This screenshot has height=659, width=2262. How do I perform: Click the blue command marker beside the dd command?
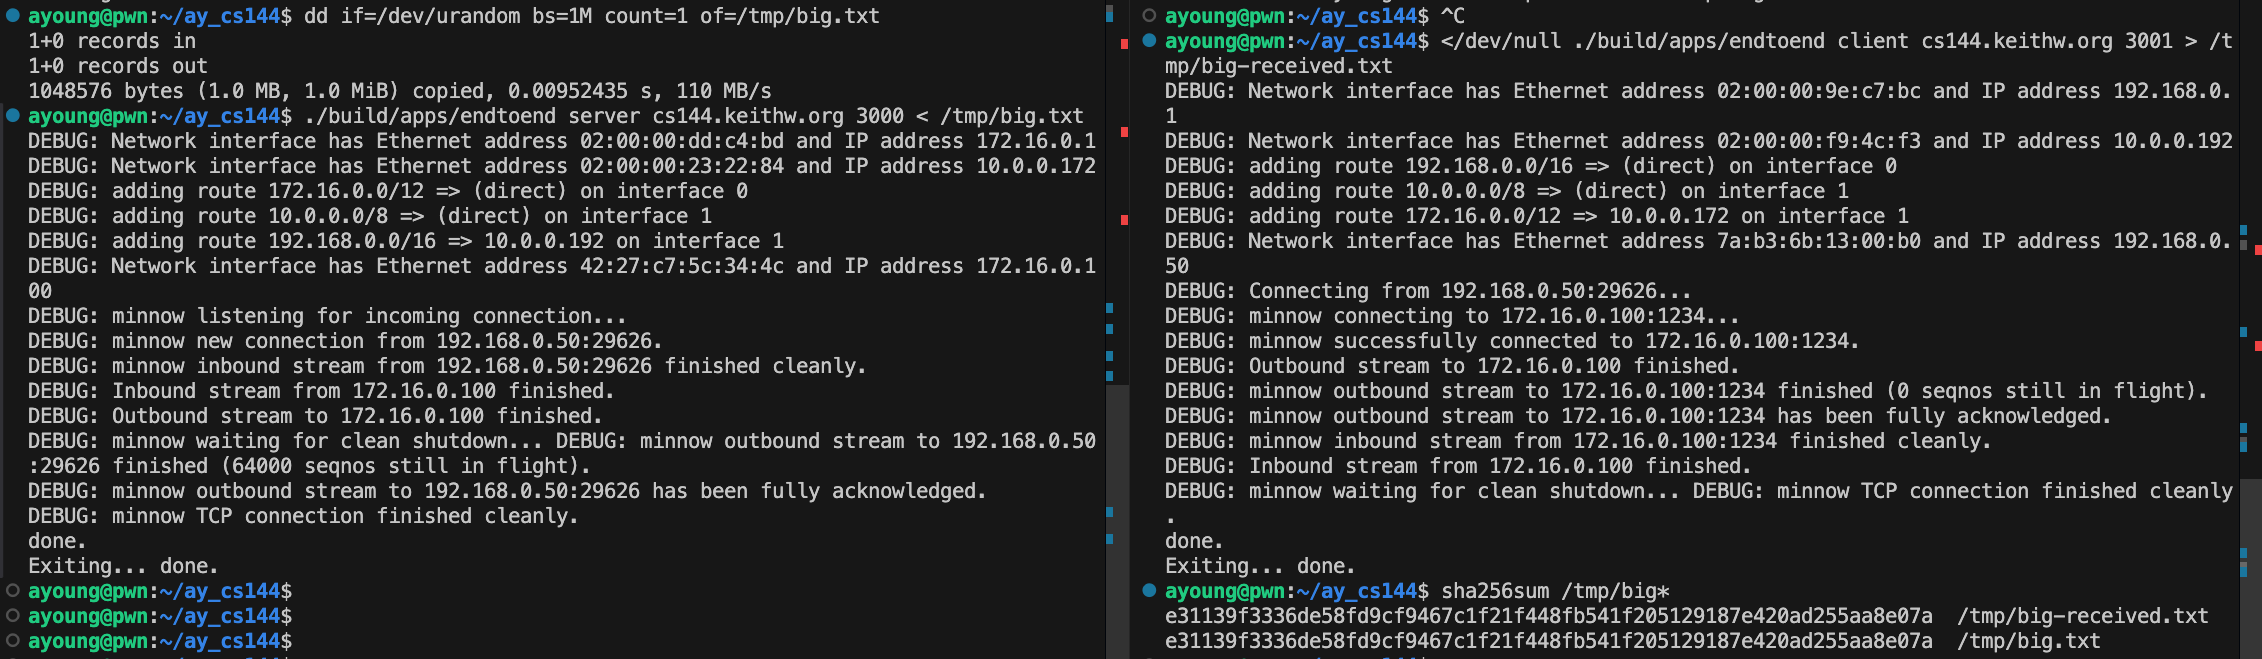click(x=13, y=16)
